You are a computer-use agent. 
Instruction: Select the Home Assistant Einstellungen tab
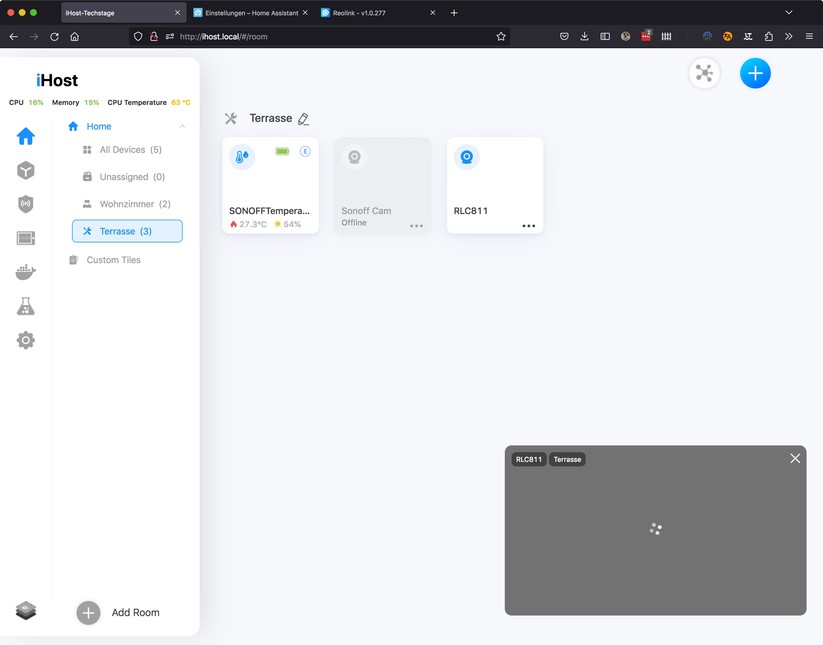point(250,14)
